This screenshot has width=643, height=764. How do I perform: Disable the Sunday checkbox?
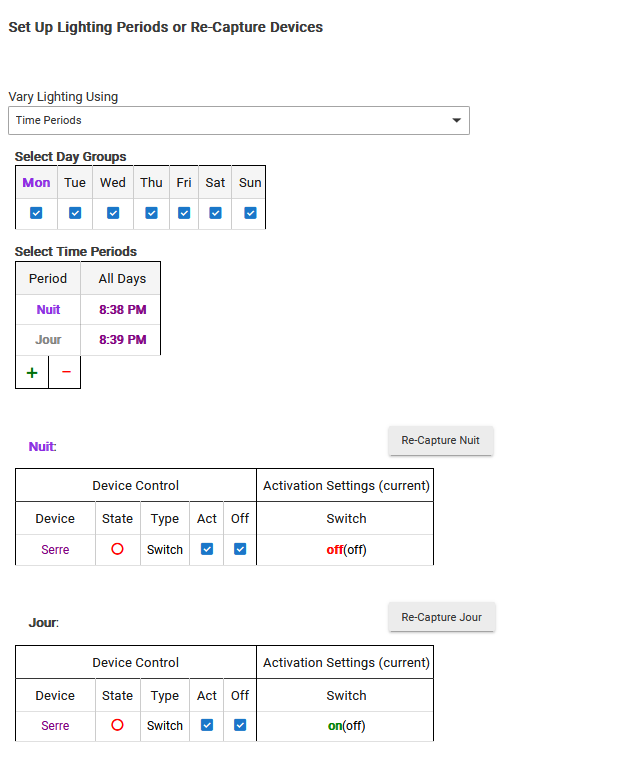[x=250, y=213]
